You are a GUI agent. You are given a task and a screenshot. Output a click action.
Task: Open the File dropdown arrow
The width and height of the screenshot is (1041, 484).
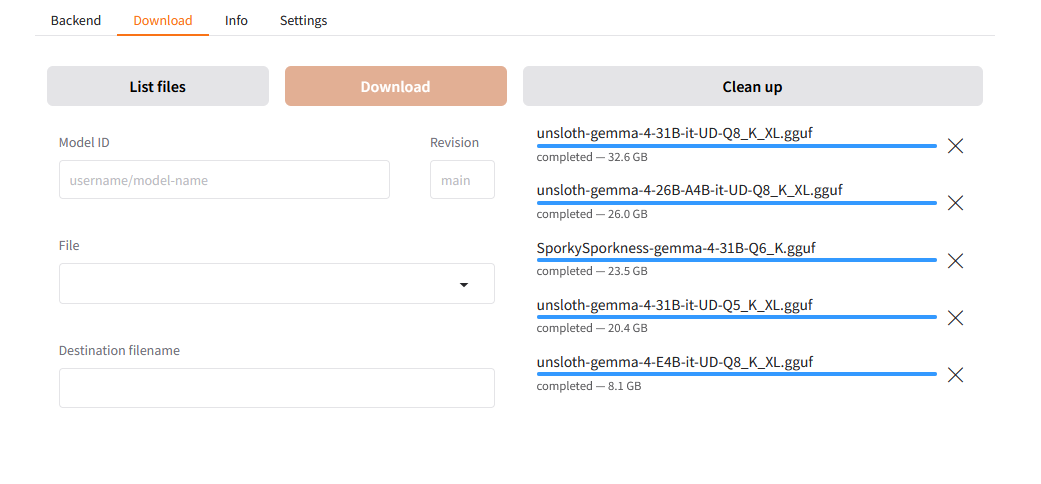(x=464, y=285)
